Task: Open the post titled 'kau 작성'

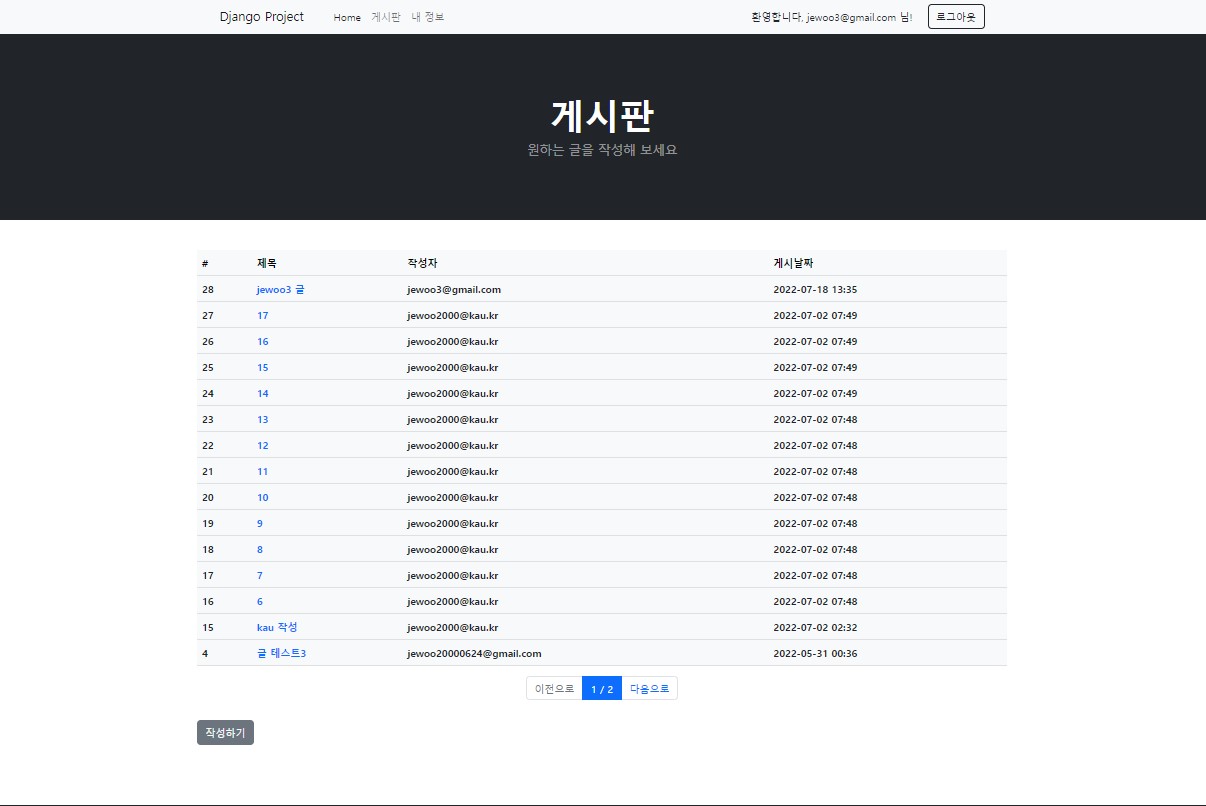Action: 277,627
